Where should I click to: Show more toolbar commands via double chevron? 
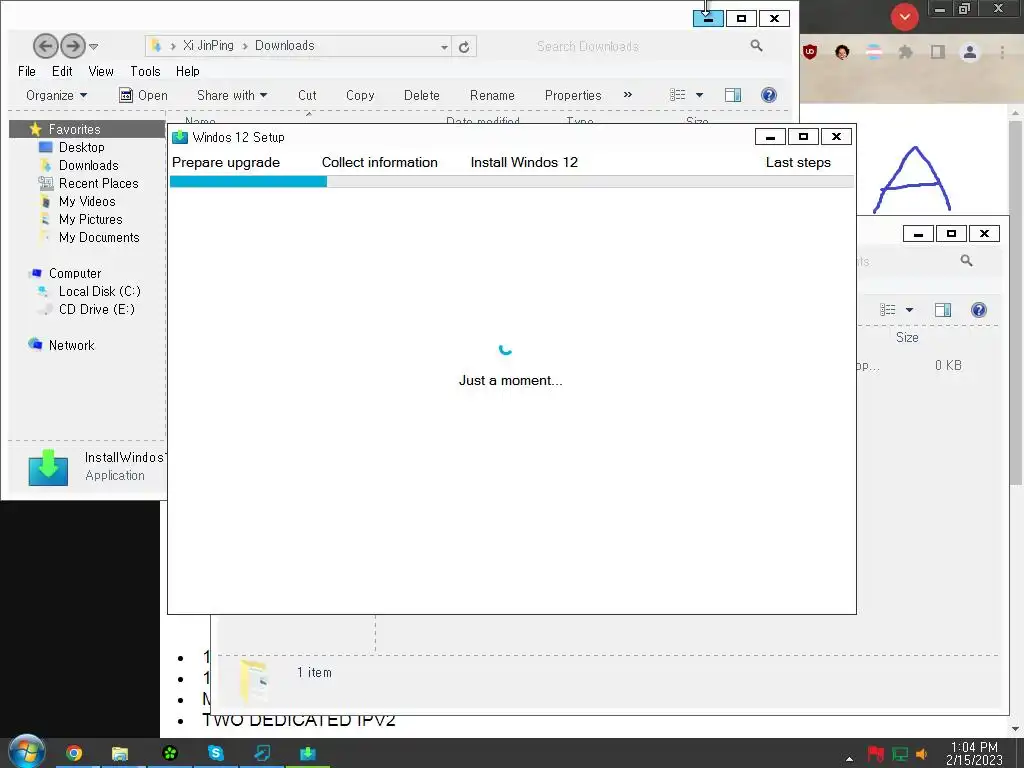coord(628,95)
